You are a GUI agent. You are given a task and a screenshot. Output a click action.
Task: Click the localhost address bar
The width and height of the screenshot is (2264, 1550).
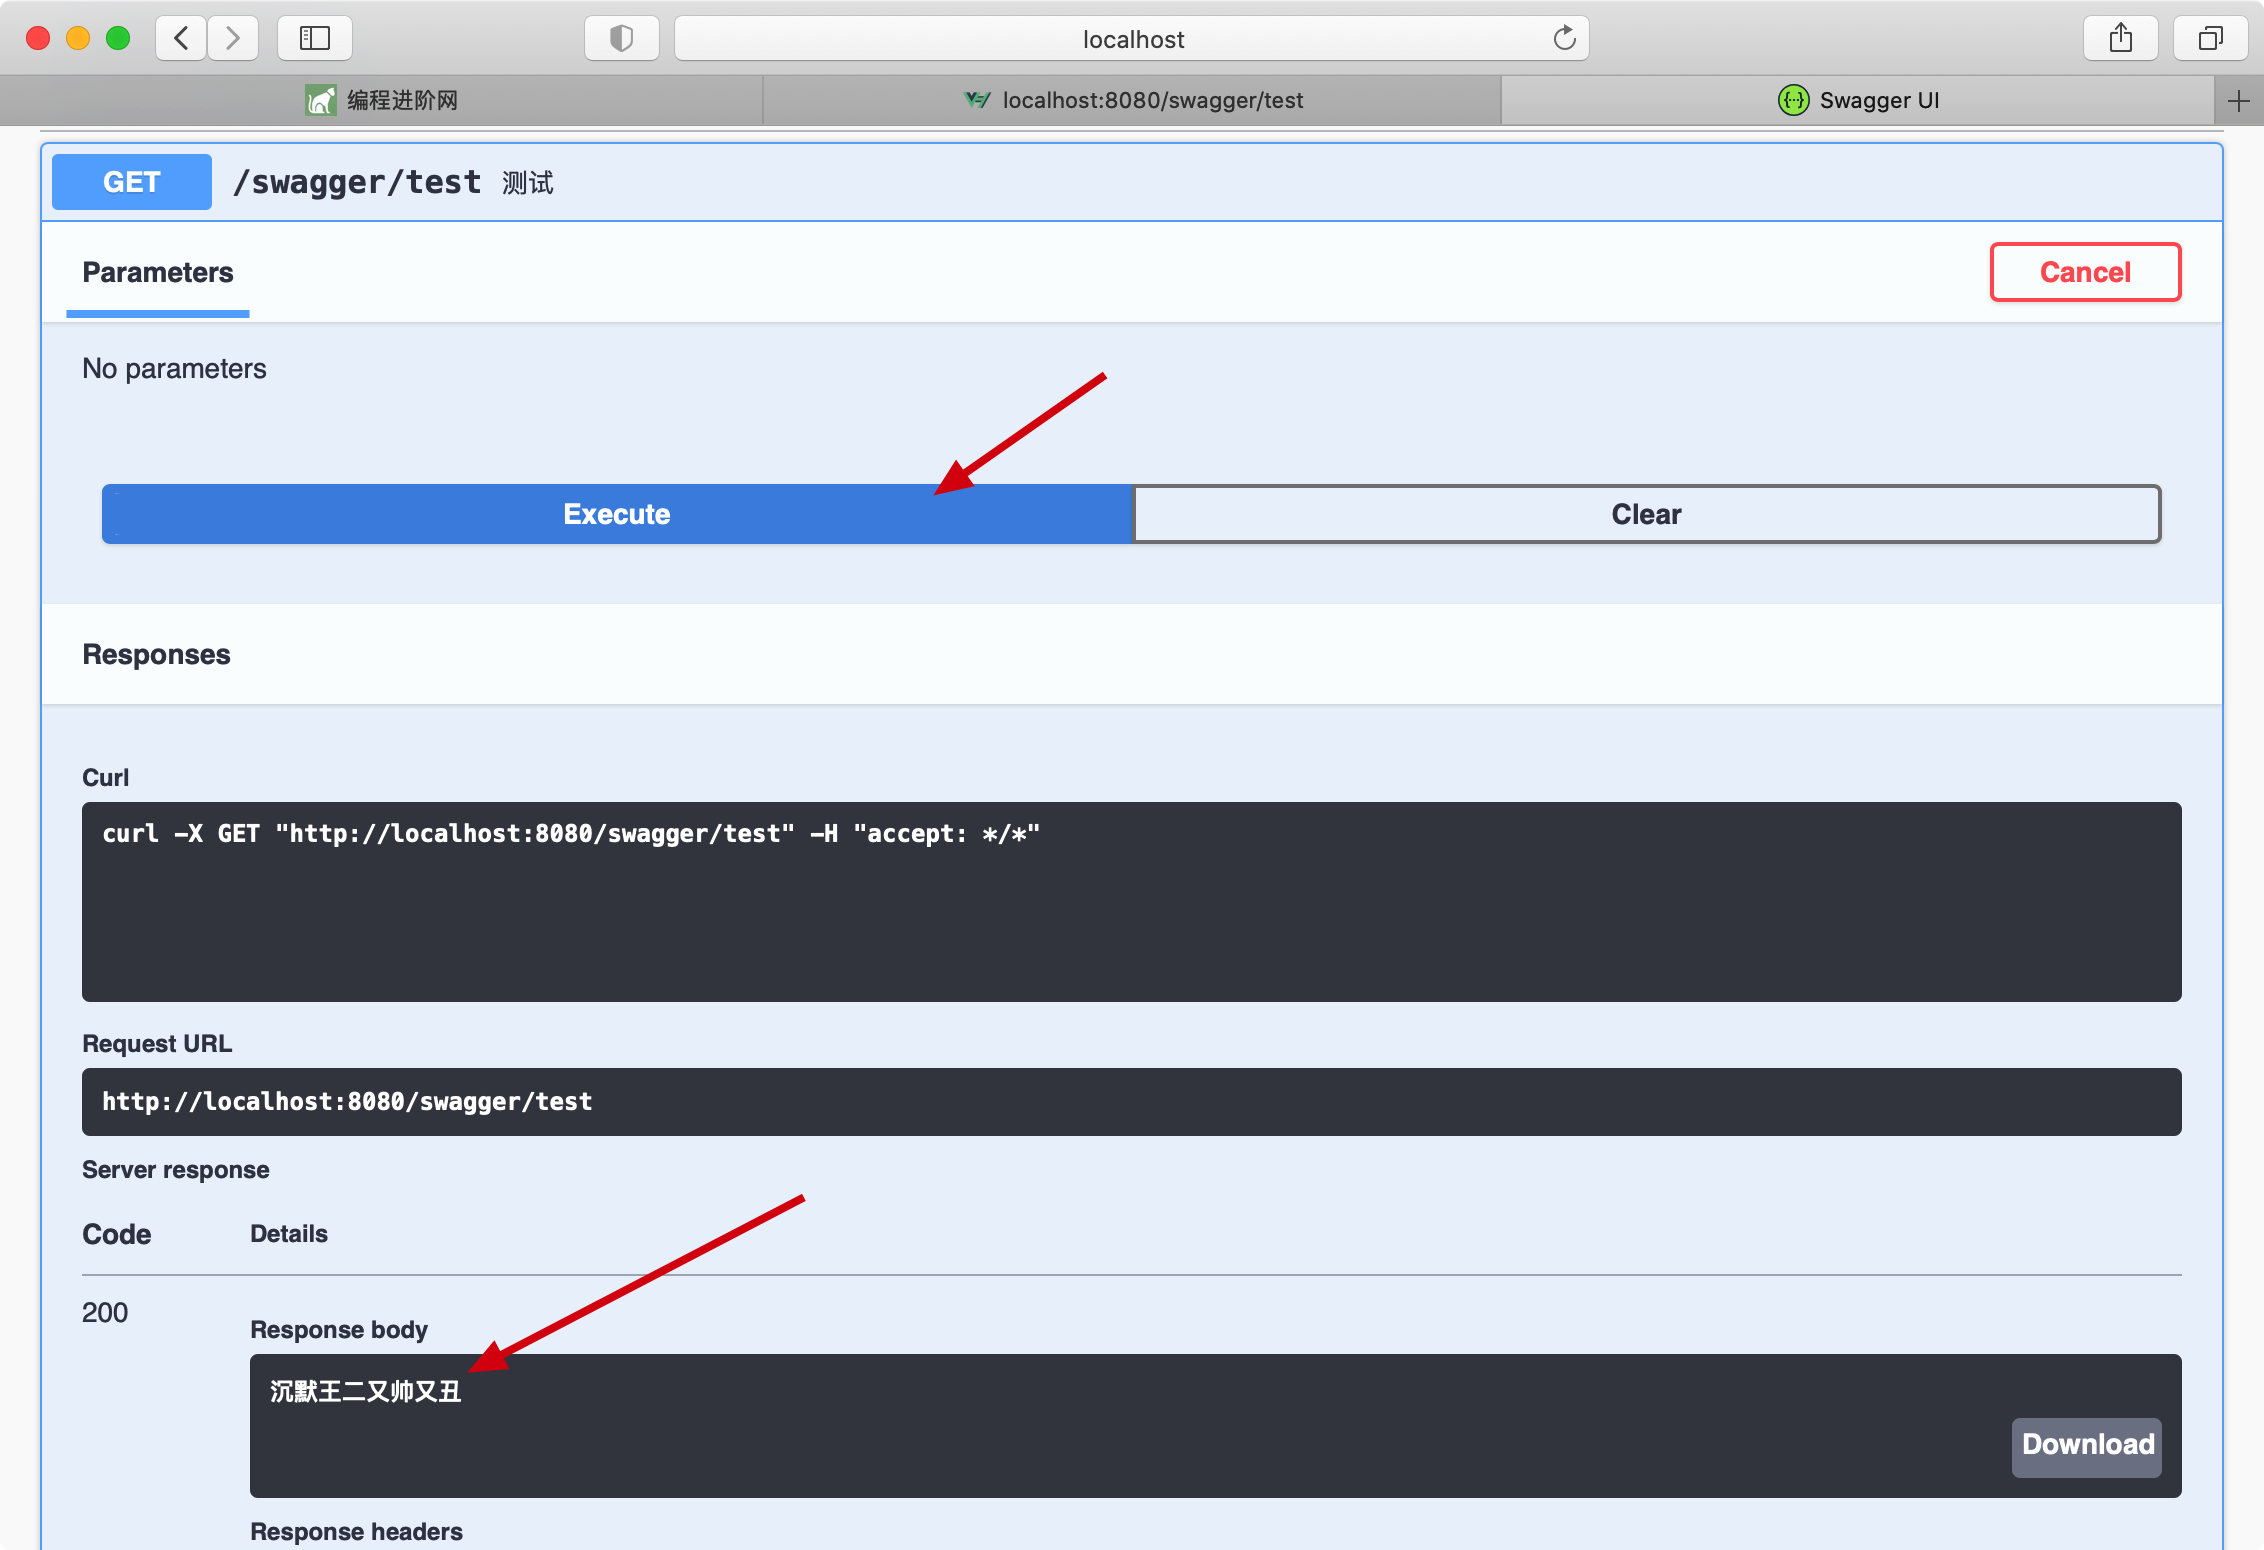[1132, 38]
